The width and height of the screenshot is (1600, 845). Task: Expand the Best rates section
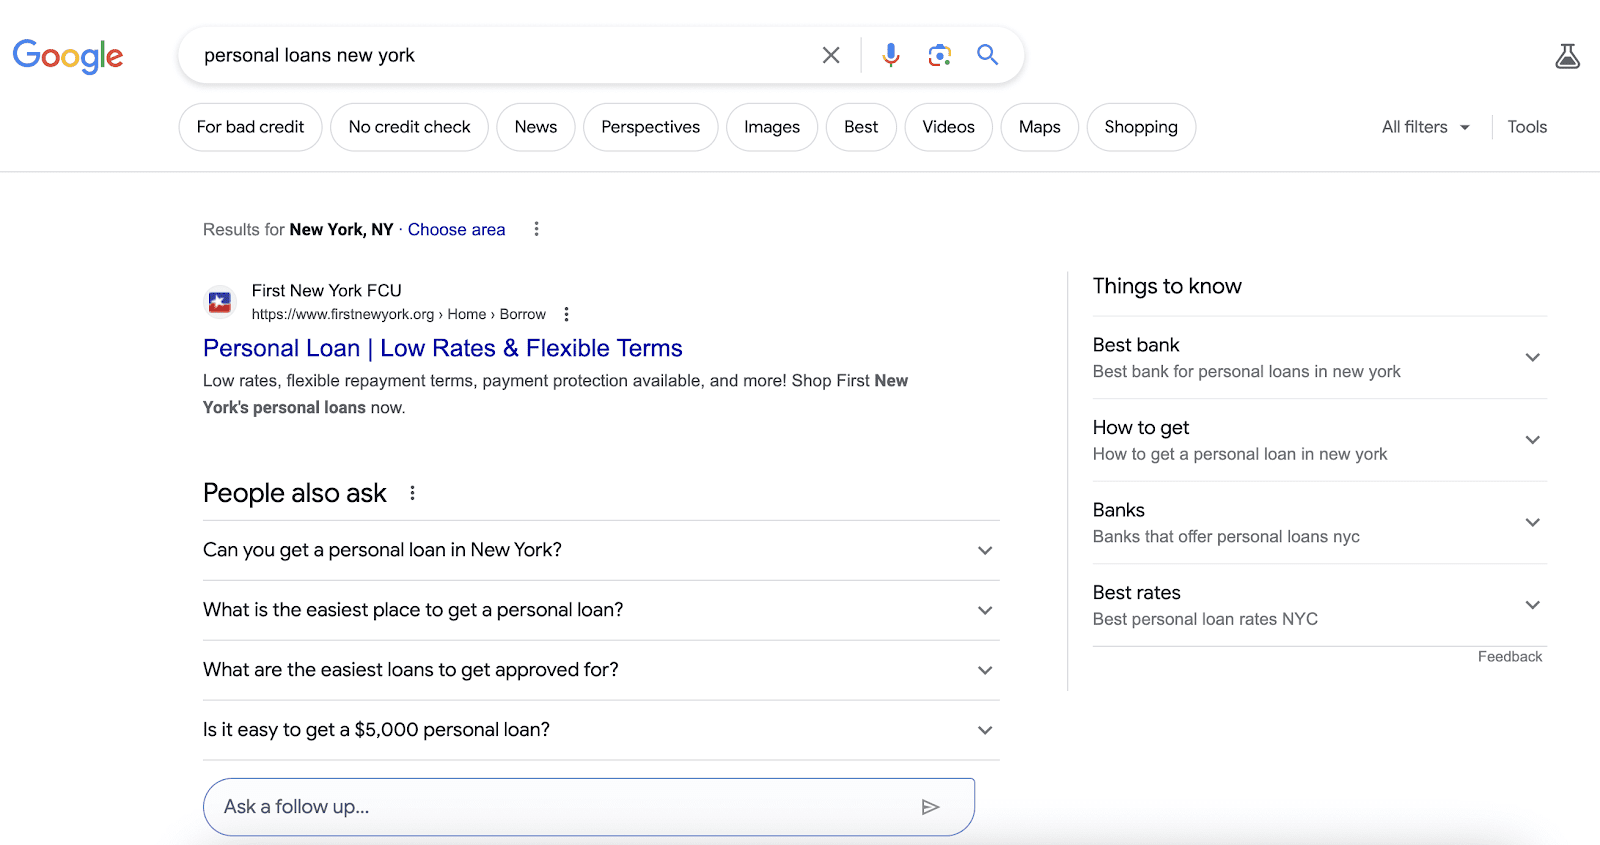[1320, 605]
